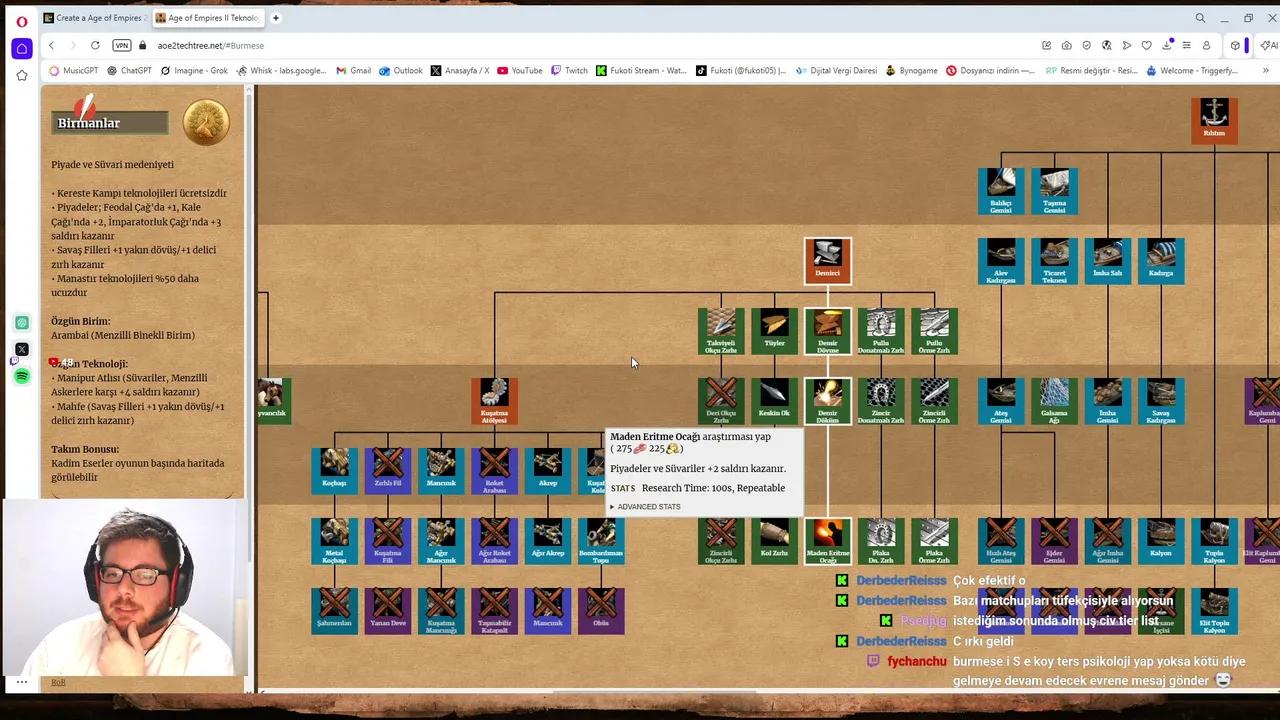Click the Mancınık unit icon
The image size is (1280, 720).
tap(441, 471)
